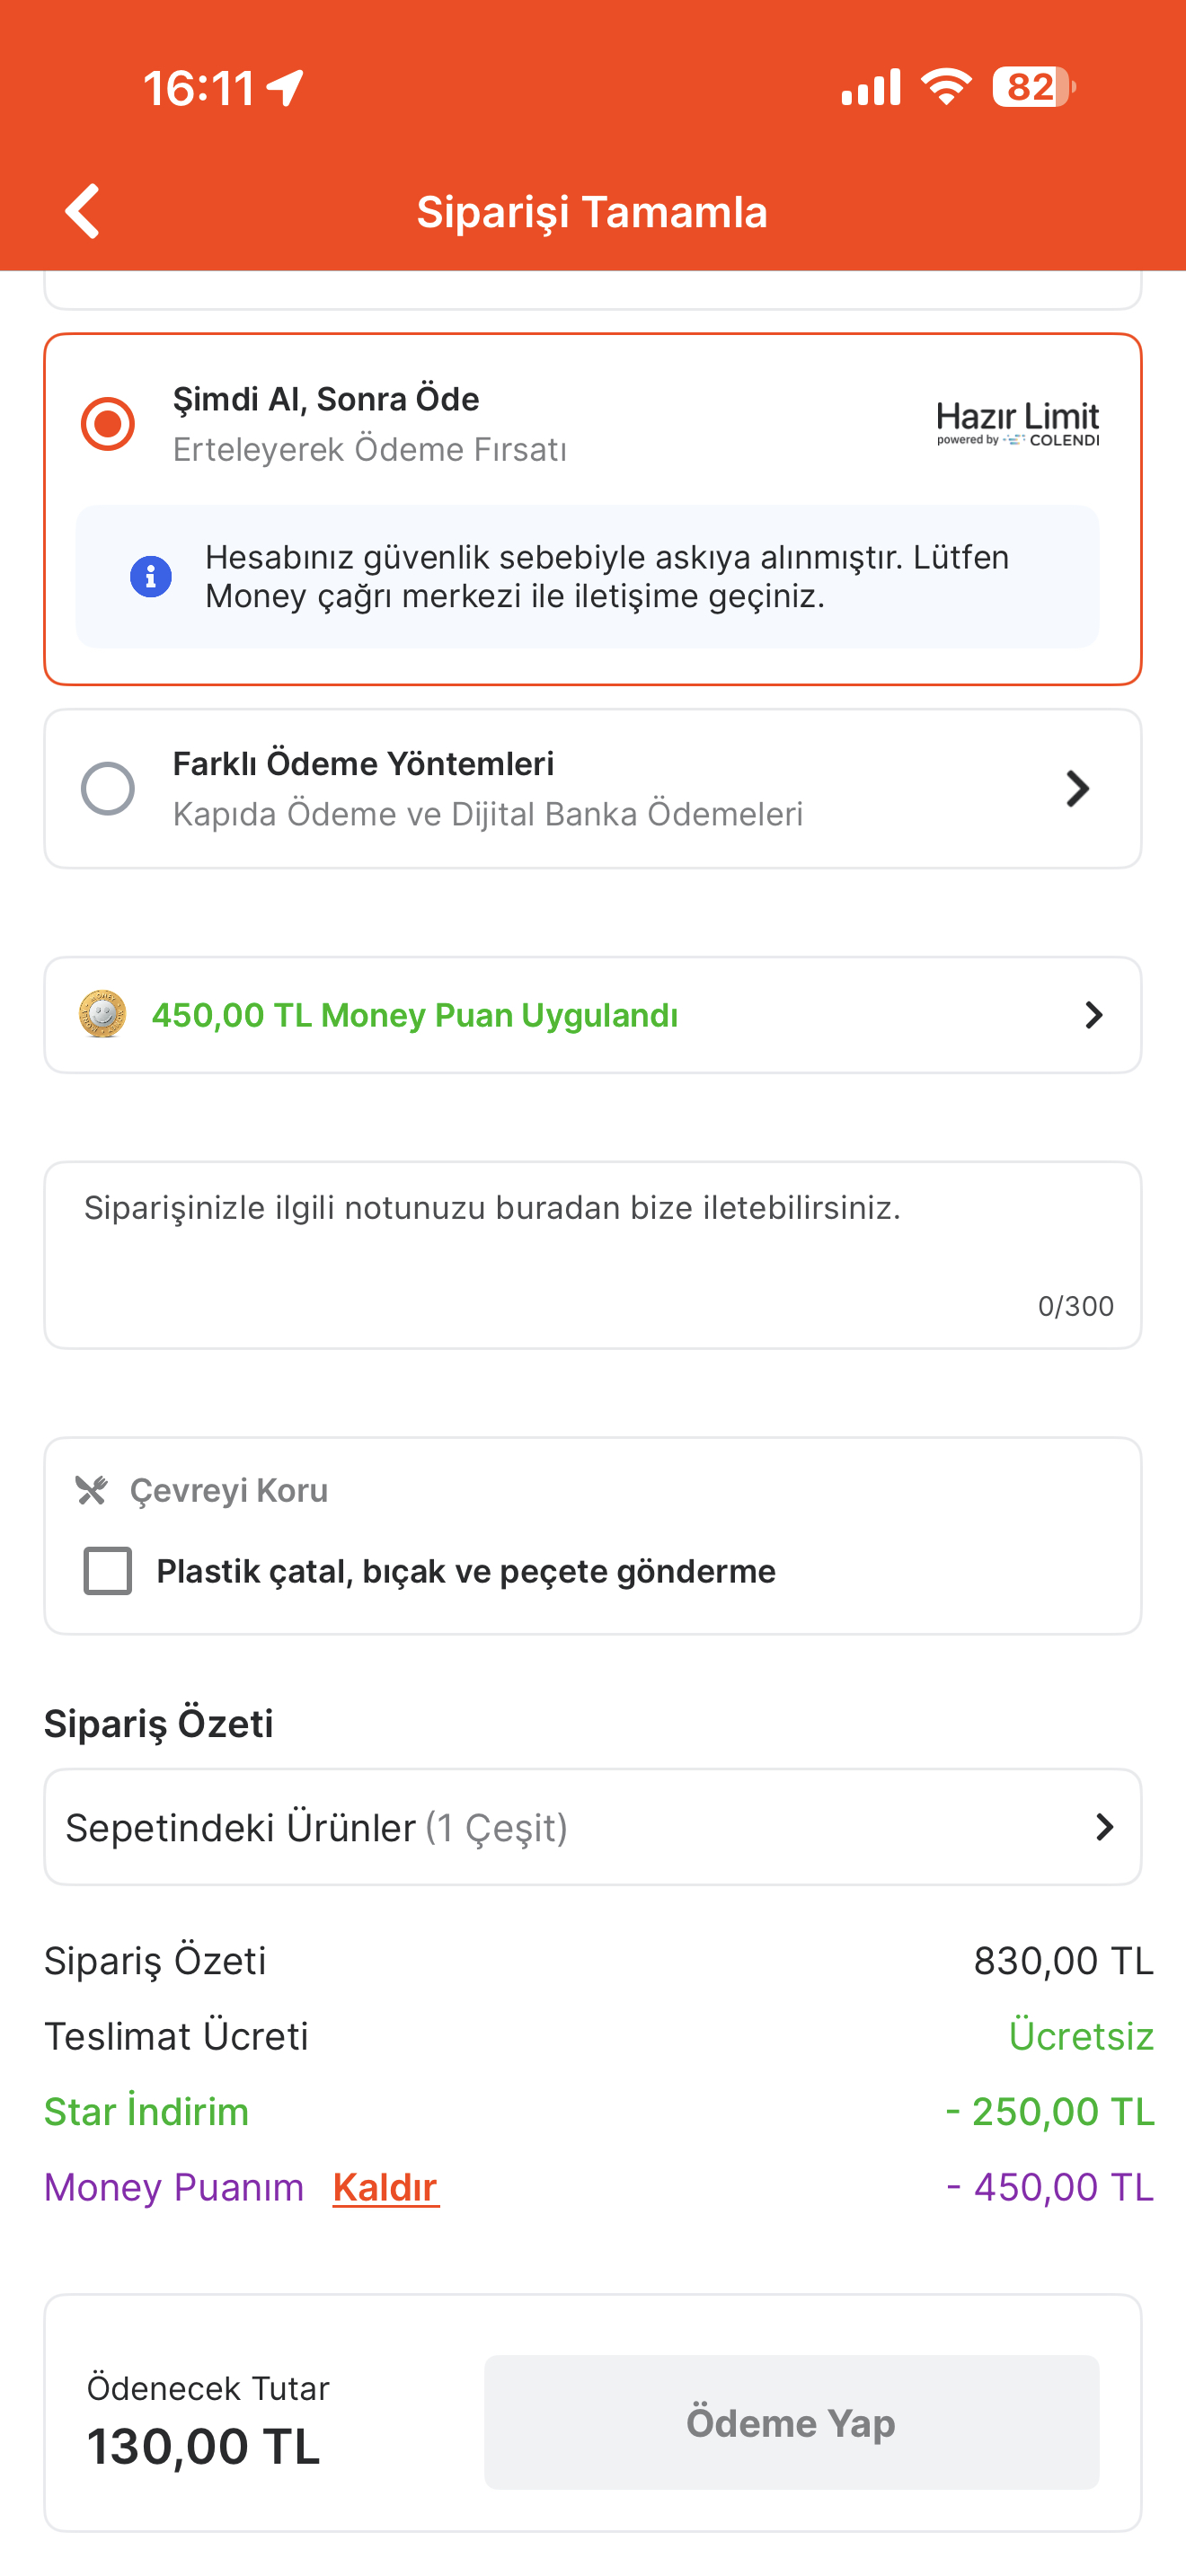Check Plastik çatal, bıçak ve peçete gönderme
Viewport: 1186px width, 2576px height.
coord(108,1570)
